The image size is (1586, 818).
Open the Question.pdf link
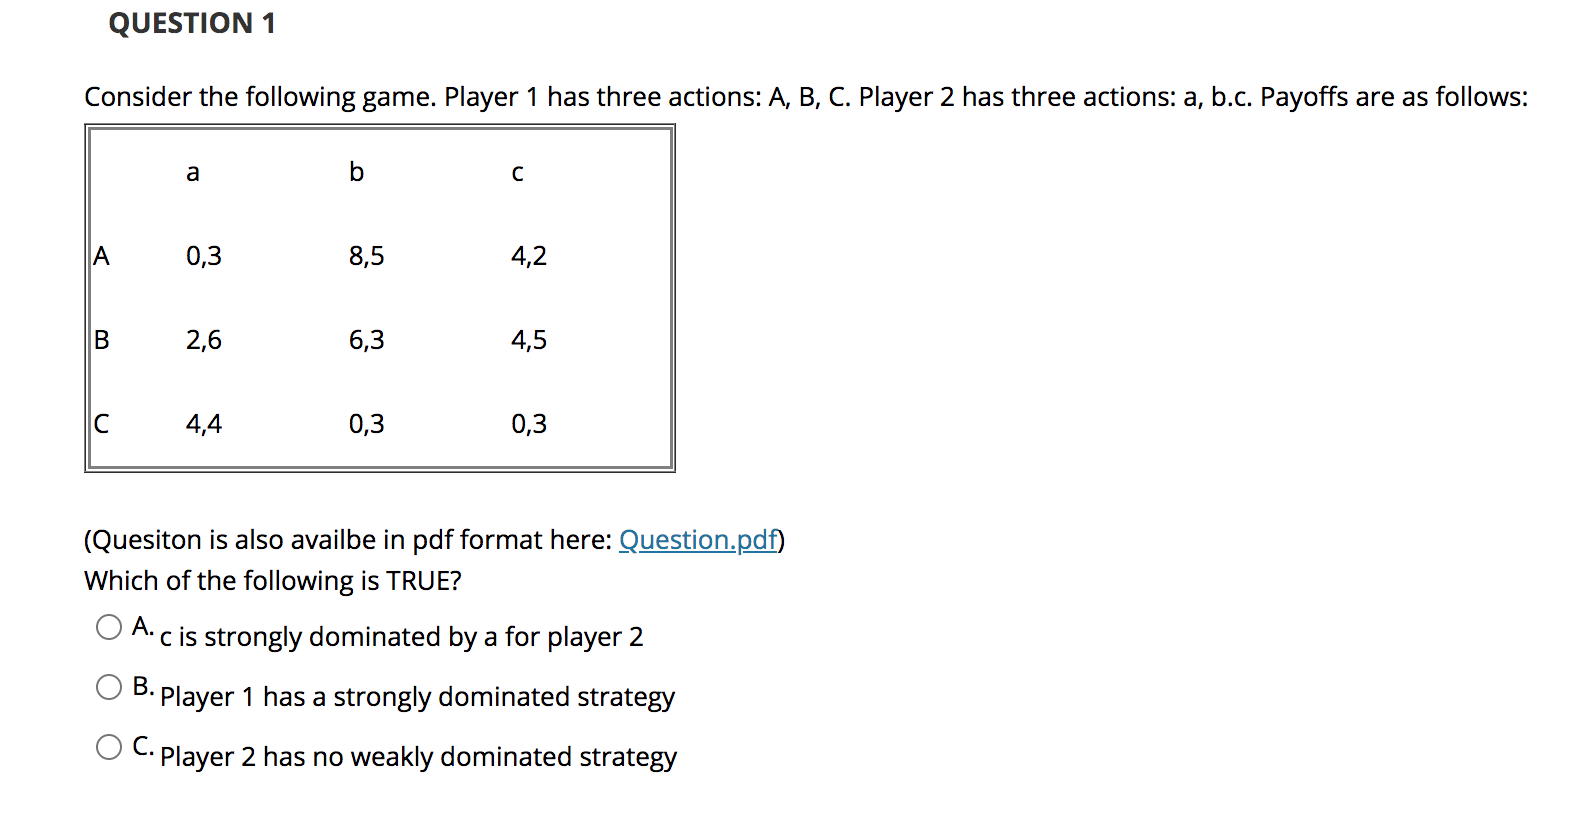pyautogui.click(x=697, y=540)
